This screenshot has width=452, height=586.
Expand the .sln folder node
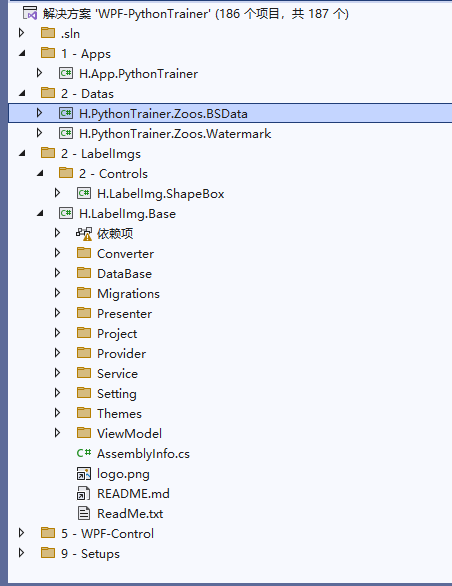tap(22, 33)
